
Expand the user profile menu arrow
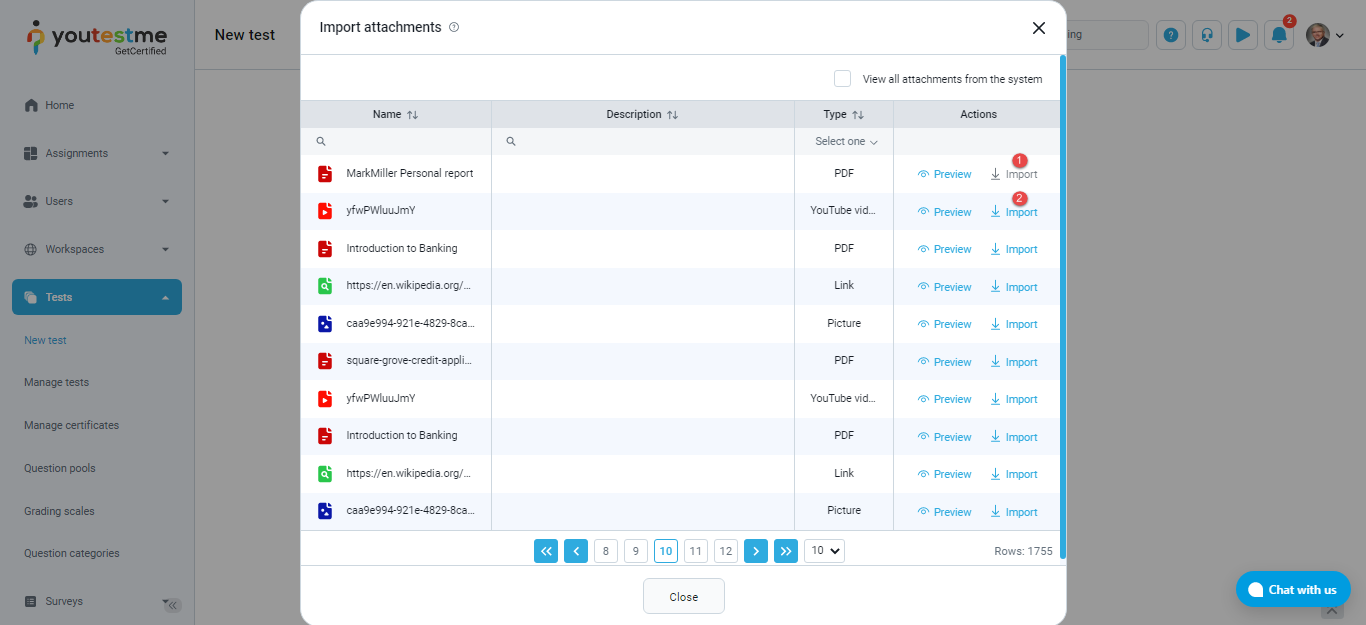pyautogui.click(x=1340, y=36)
